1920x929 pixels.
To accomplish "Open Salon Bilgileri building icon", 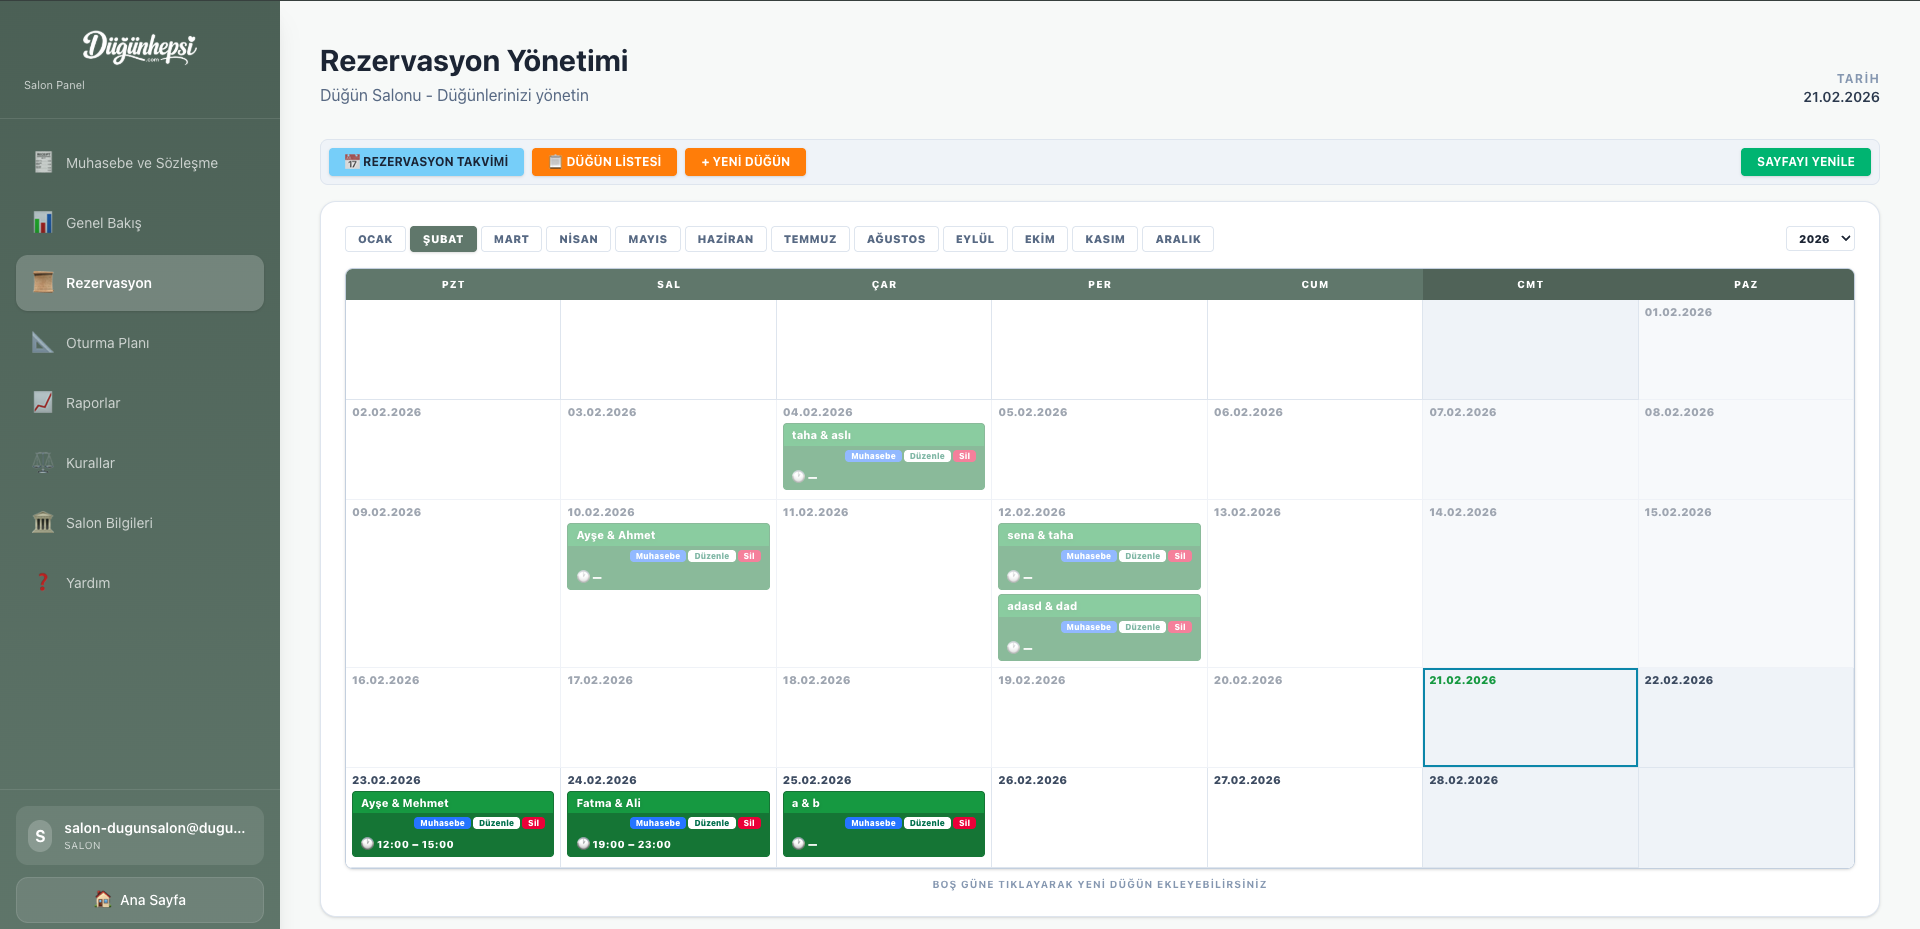I will click(x=43, y=522).
